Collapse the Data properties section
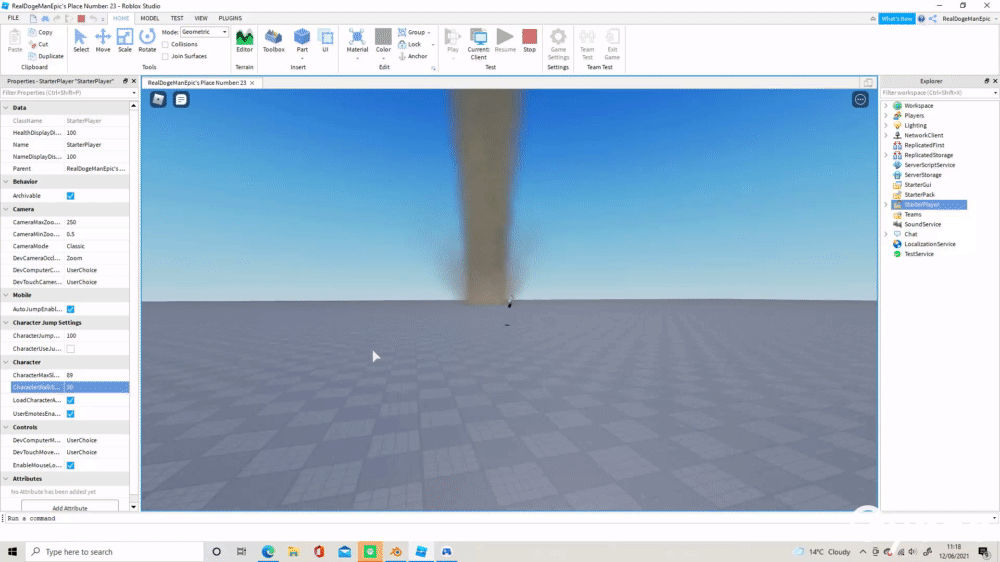This screenshot has height=562, width=1000. [6, 108]
